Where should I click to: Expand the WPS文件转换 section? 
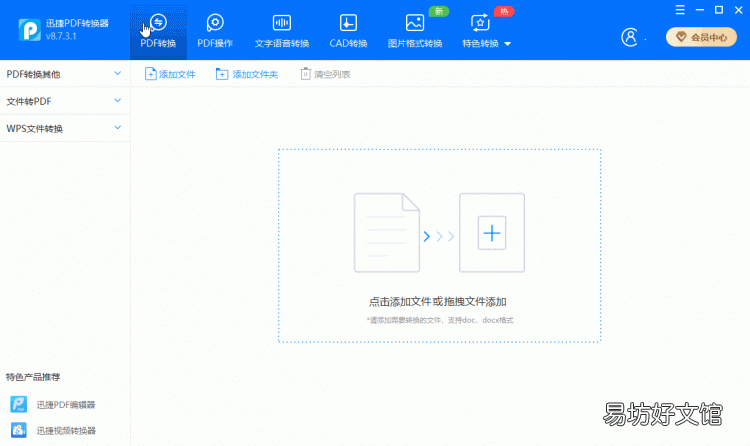coord(65,128)
